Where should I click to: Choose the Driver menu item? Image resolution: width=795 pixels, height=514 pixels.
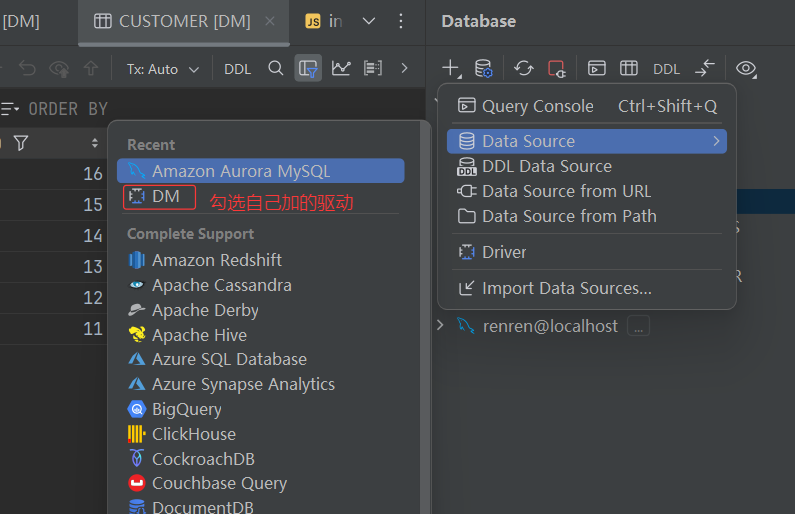[587, 252]
